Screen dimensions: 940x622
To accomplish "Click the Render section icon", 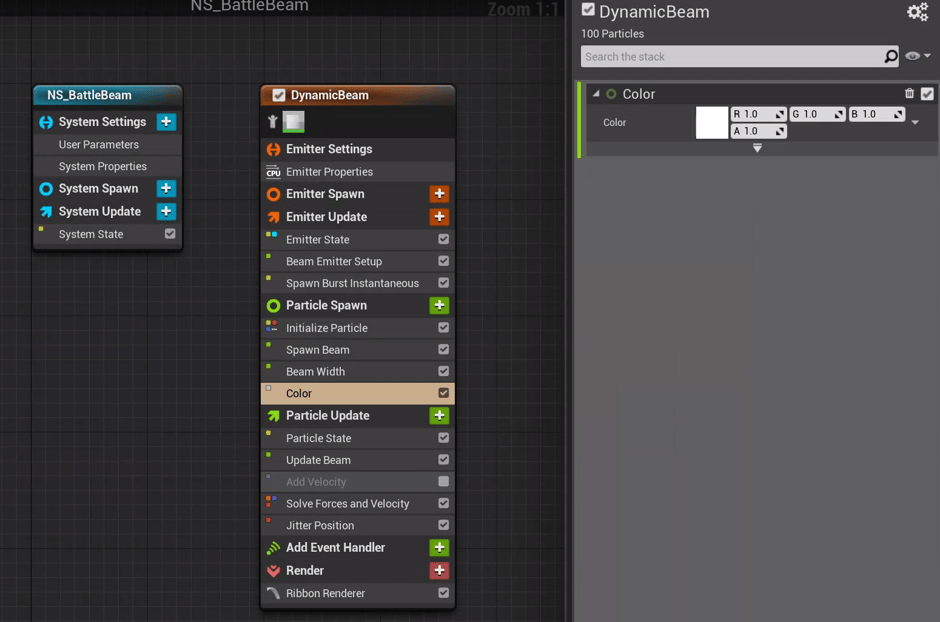I will (x=273, y=570).
